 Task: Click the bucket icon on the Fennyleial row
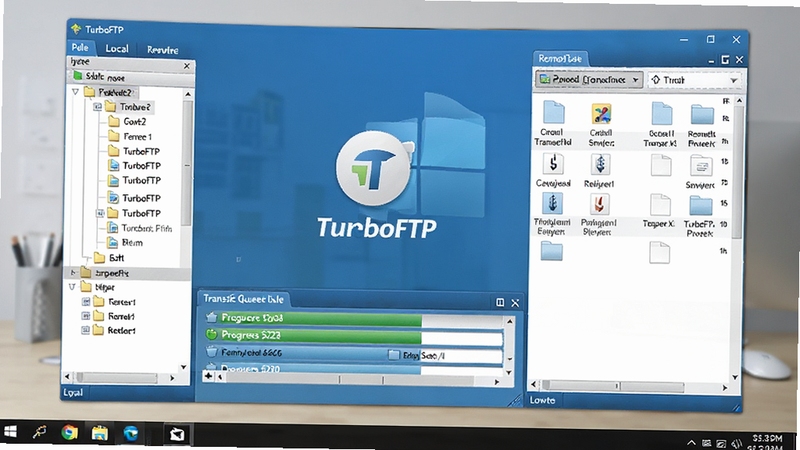pos(211,352)
